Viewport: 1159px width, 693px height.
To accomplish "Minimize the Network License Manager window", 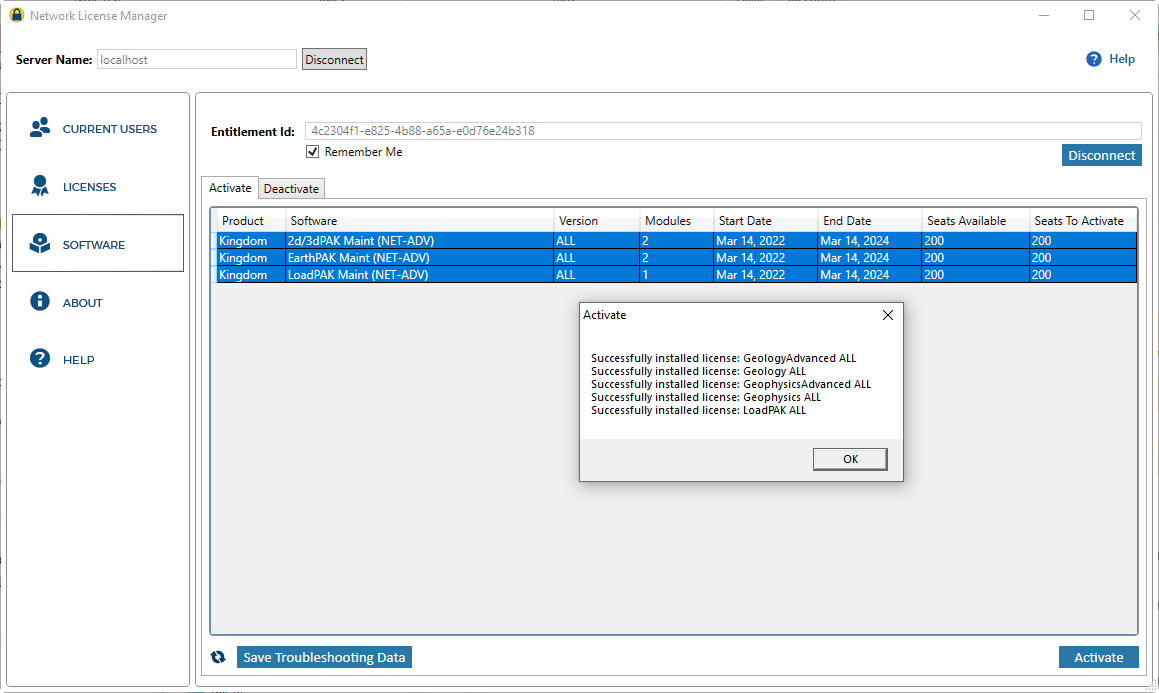I will (x=1044, y=16).
